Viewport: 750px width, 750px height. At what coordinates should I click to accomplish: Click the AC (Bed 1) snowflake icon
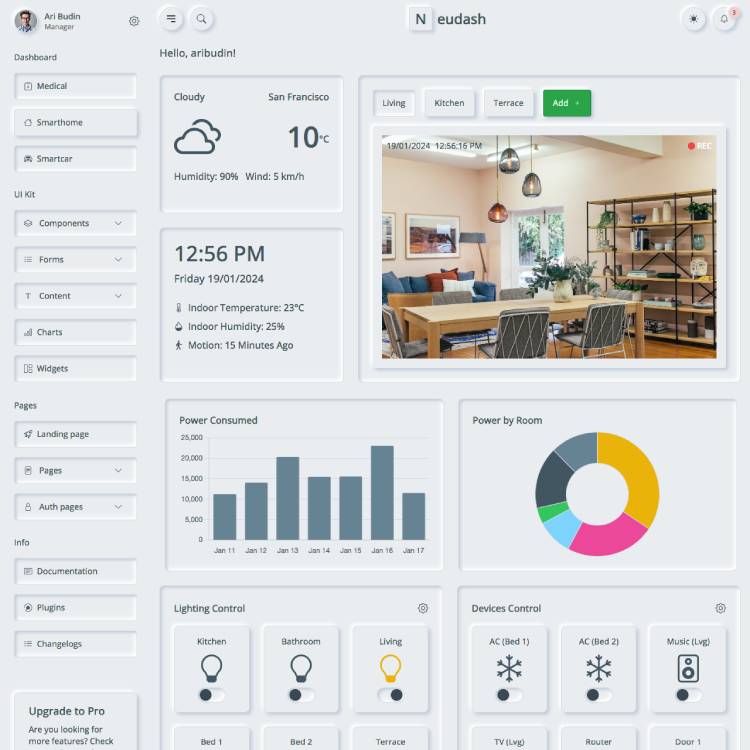[509, 668]
